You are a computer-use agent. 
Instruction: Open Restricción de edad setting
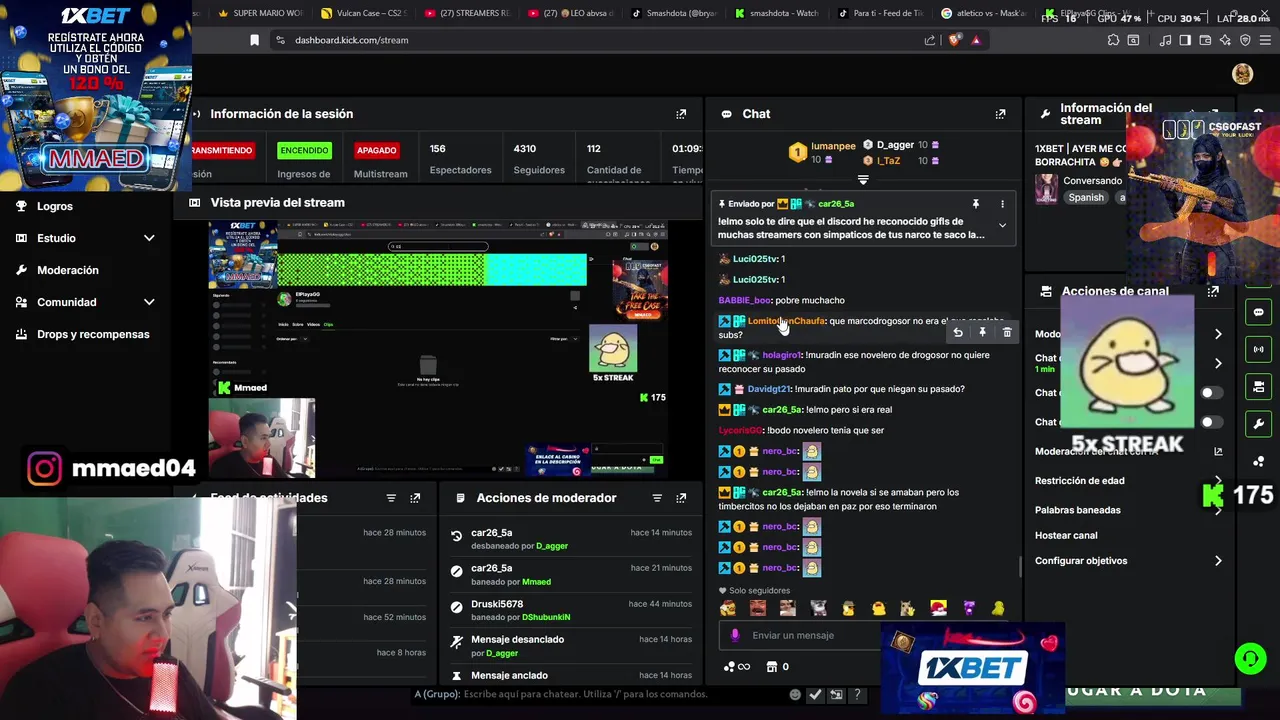(x=1128, y=481)
